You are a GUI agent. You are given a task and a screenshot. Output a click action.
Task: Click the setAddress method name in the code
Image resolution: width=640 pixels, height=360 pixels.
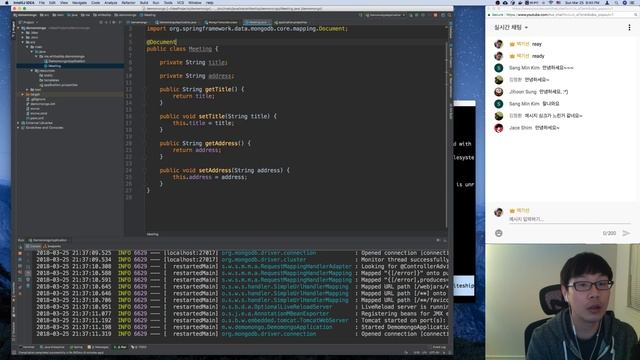click(215, 170)
